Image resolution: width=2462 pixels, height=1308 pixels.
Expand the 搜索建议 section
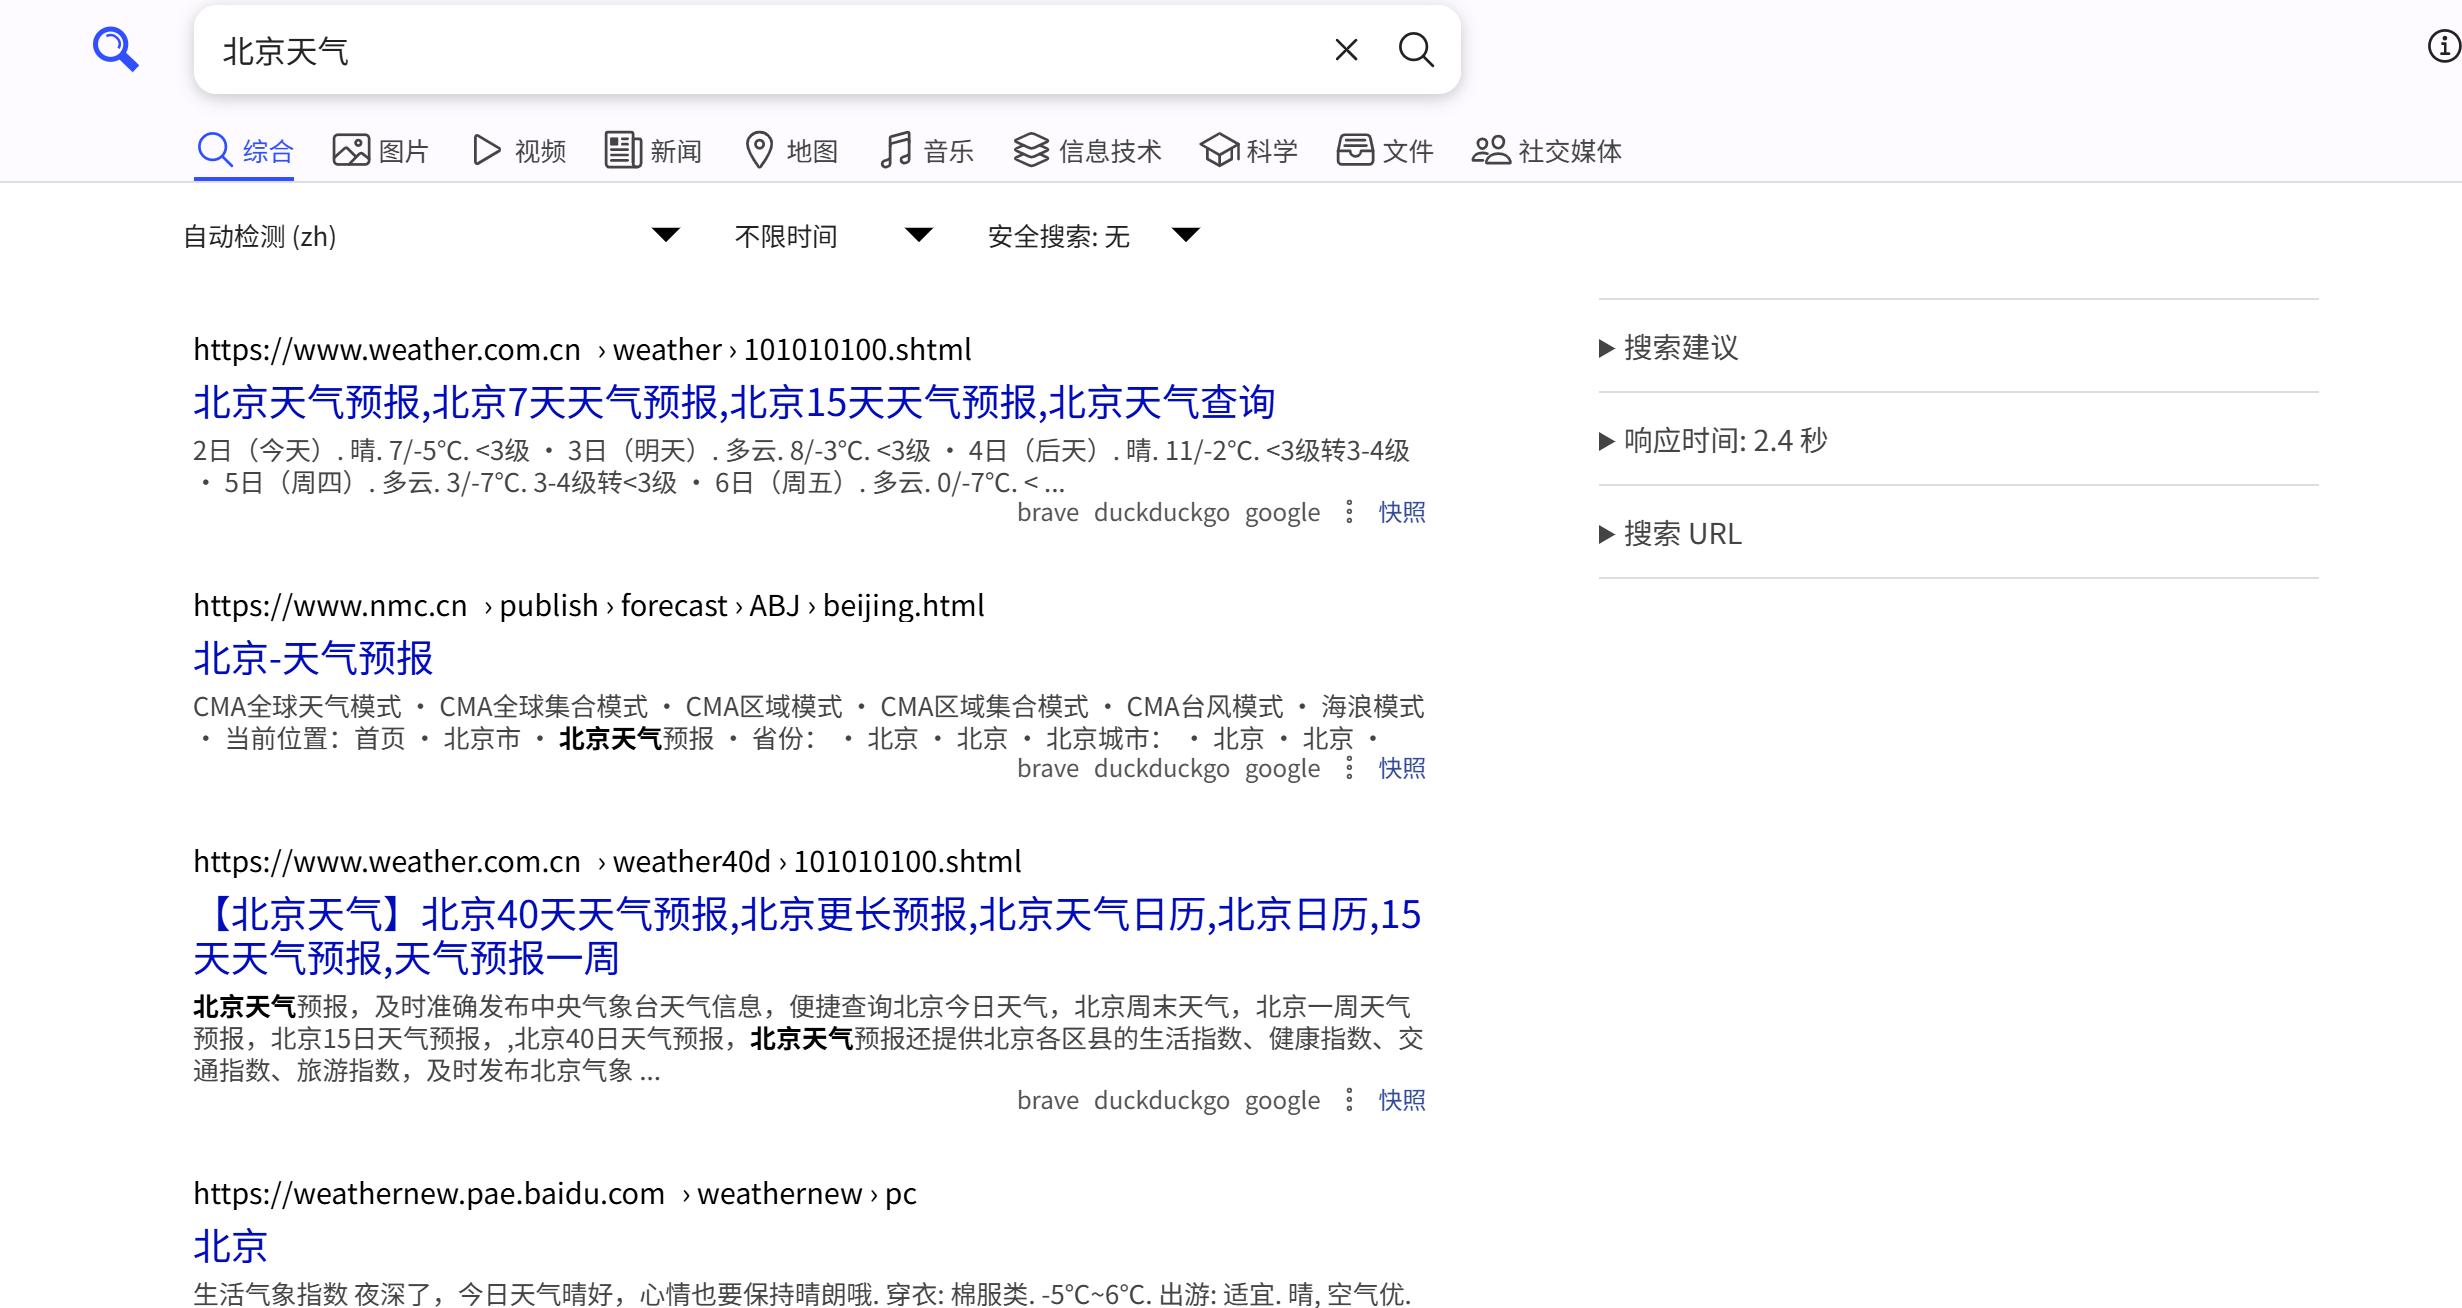click(1680, 347)
